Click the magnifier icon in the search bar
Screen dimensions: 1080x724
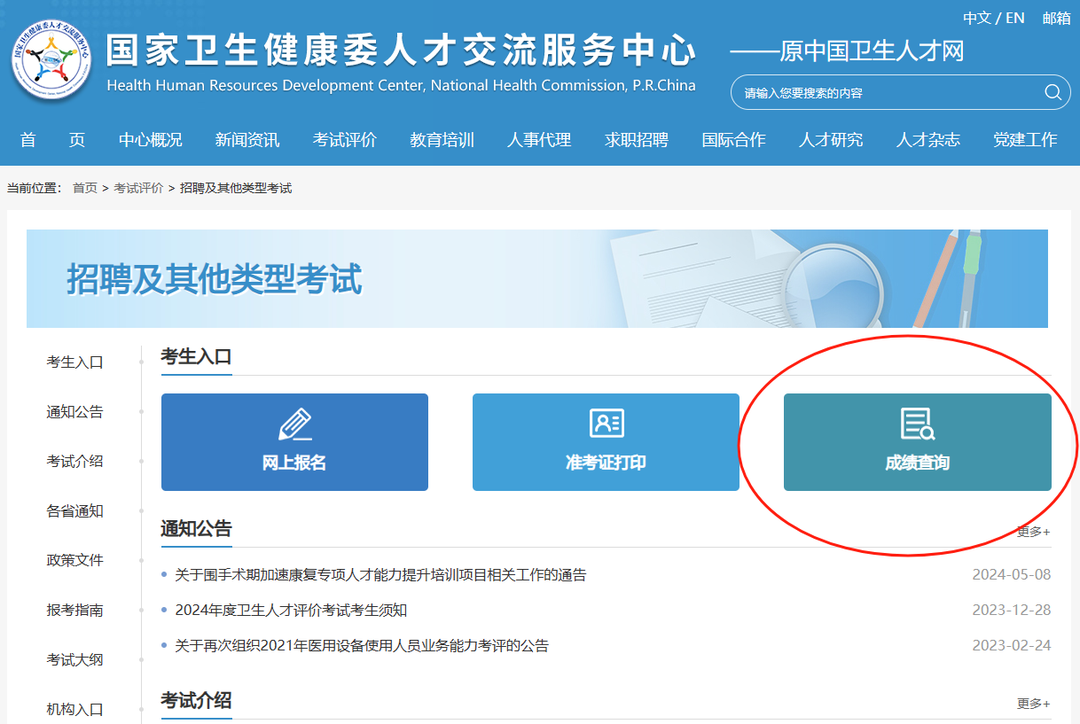(1052, 92)
